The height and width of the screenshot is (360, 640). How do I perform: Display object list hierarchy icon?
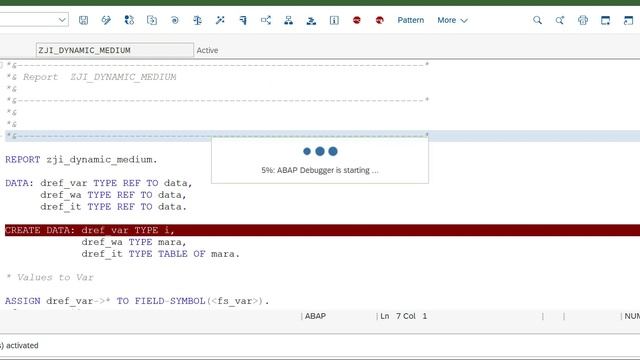click(289, 20)
